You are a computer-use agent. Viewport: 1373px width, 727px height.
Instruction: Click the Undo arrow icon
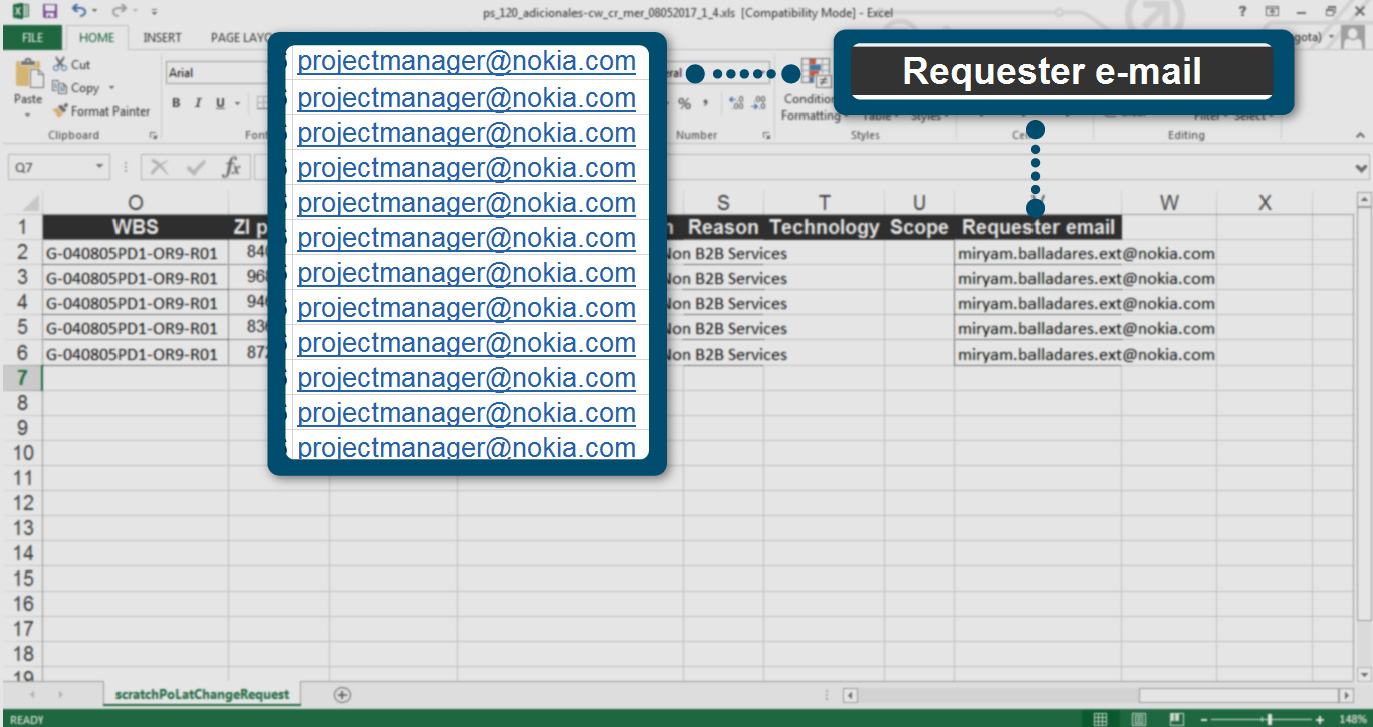(x=80, y=12)
